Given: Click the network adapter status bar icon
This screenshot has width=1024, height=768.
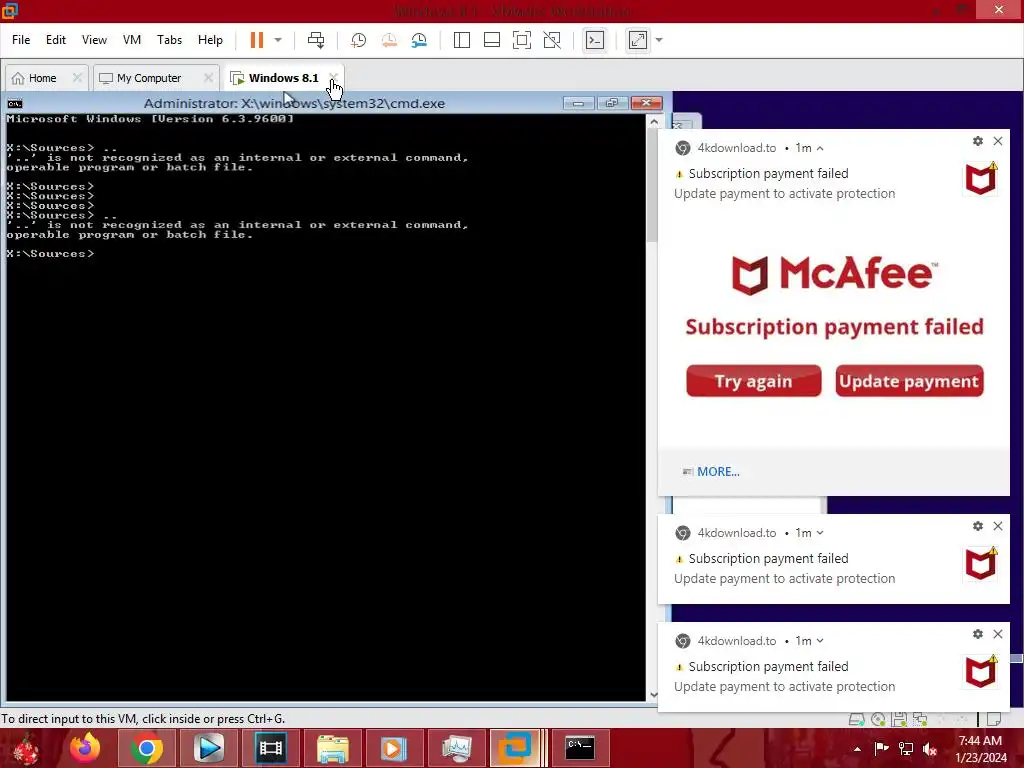Looking at the screenshot, I should pos(920,720).
